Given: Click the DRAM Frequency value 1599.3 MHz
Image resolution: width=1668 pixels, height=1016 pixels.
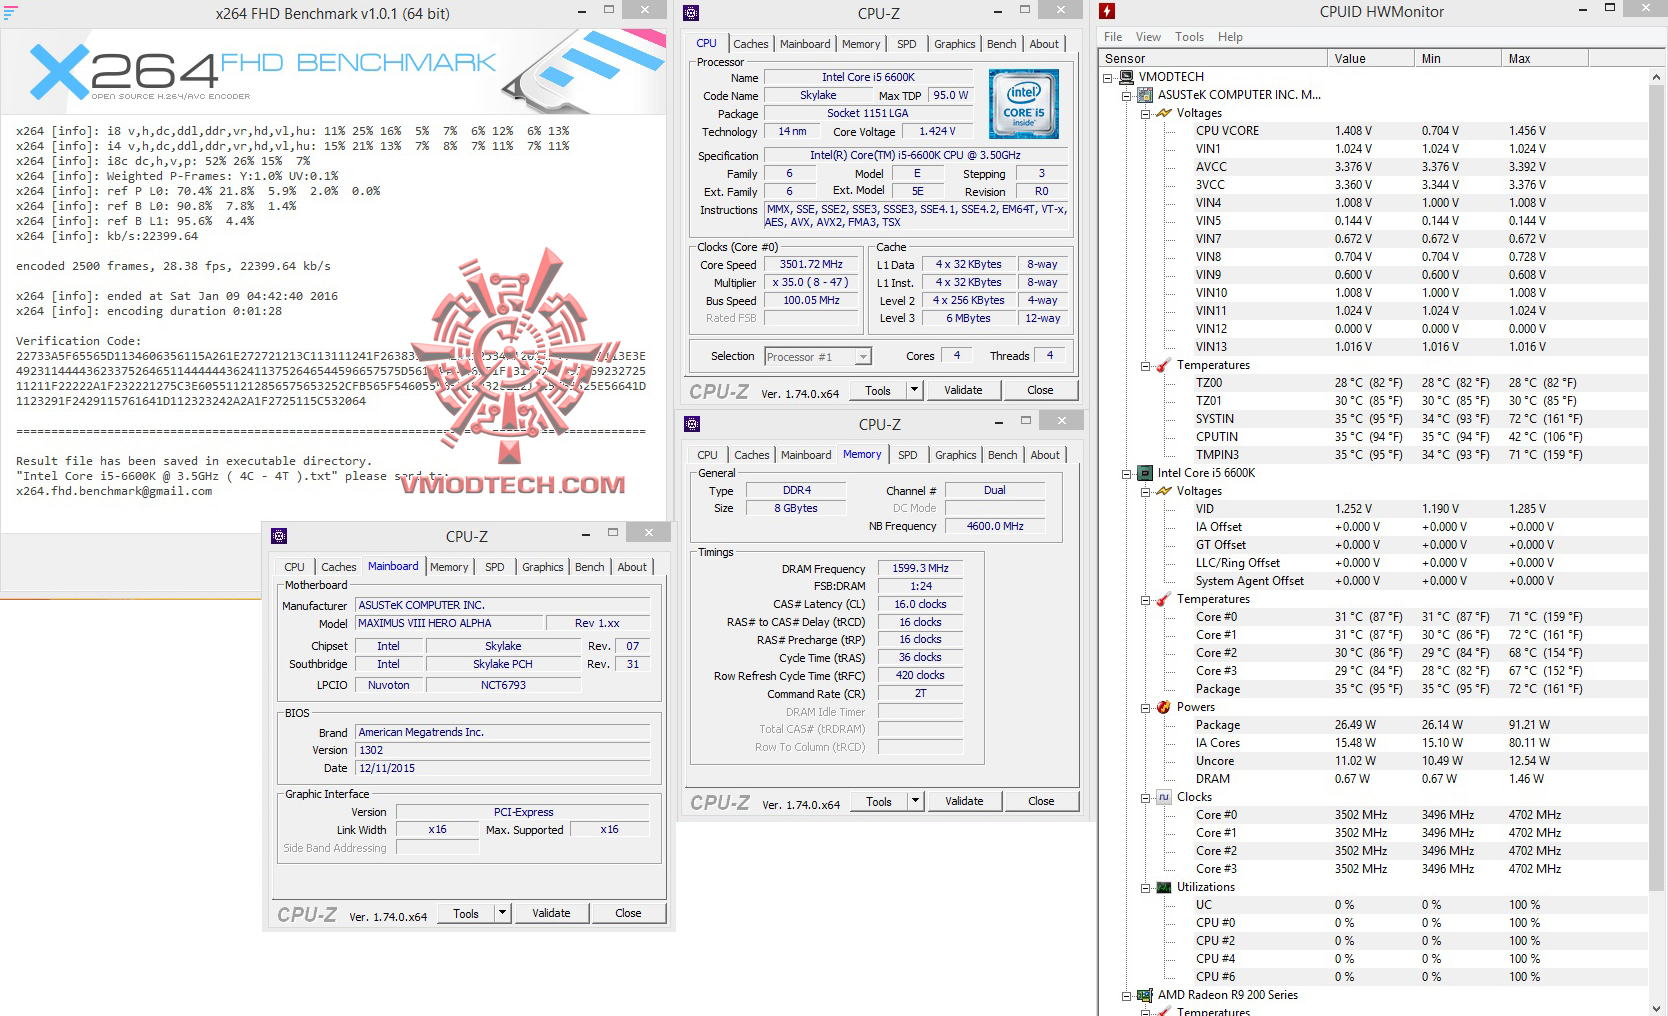Looking at the screenshot, I should (921, 568).
